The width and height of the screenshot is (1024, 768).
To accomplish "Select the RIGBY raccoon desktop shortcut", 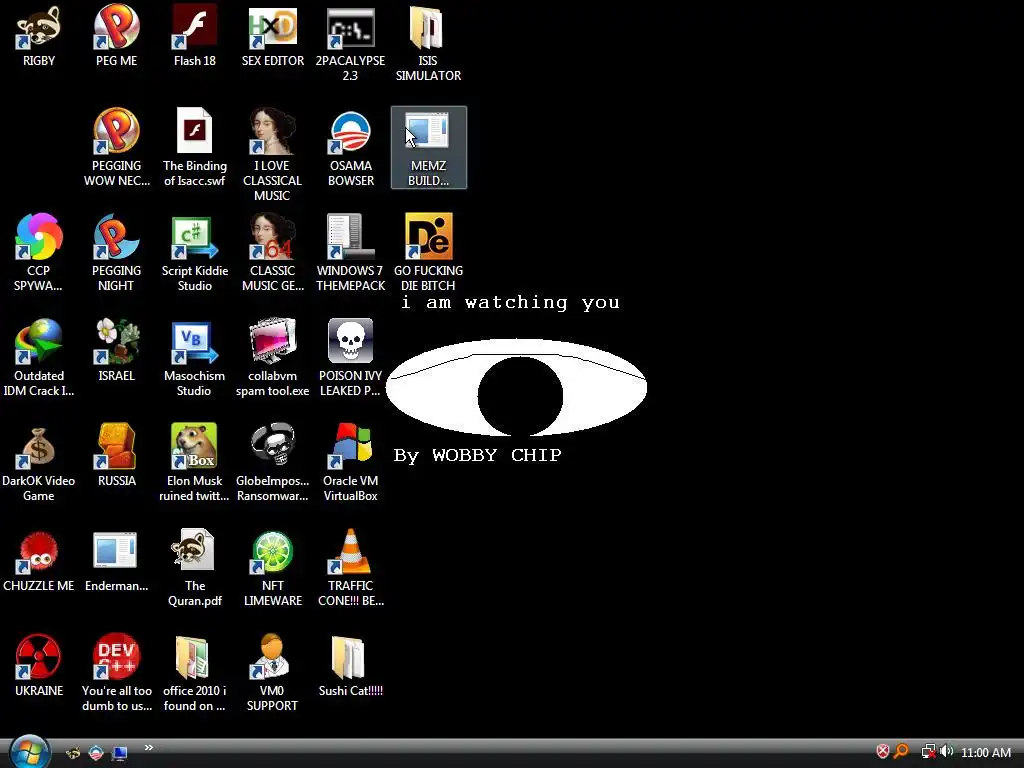I will (39, 37).
